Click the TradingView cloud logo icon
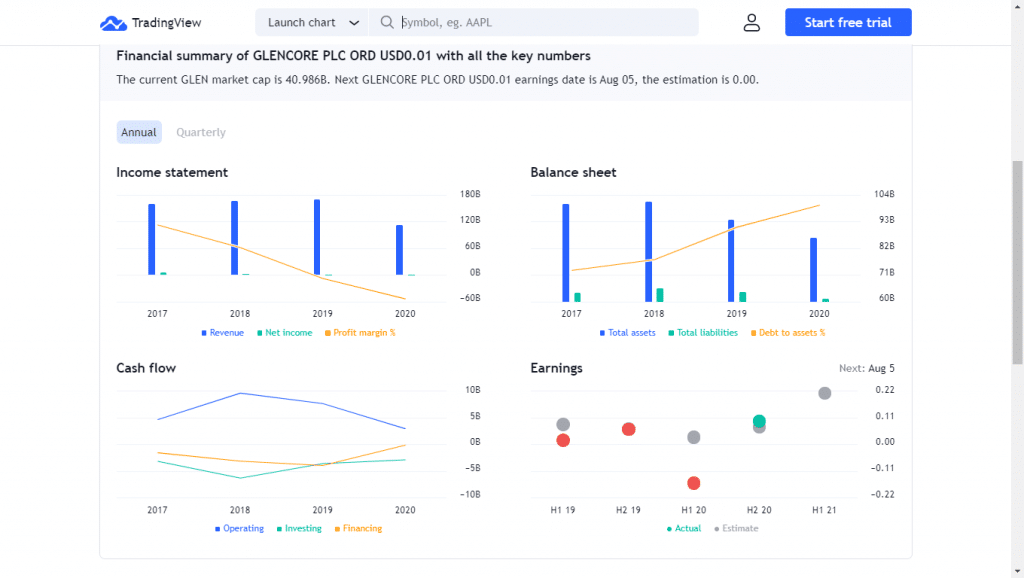1024x578 pixels. point(113,23)
